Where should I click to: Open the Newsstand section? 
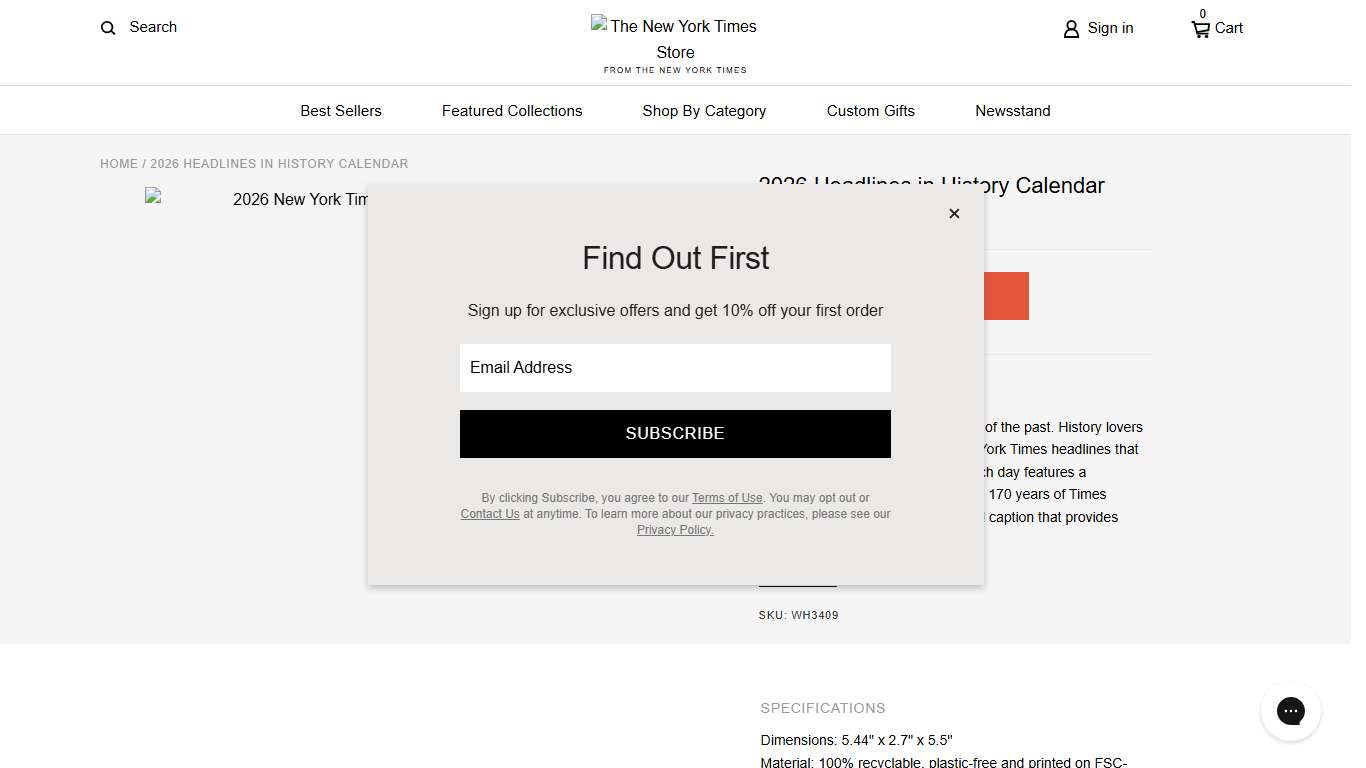(x=1012, y=110)
